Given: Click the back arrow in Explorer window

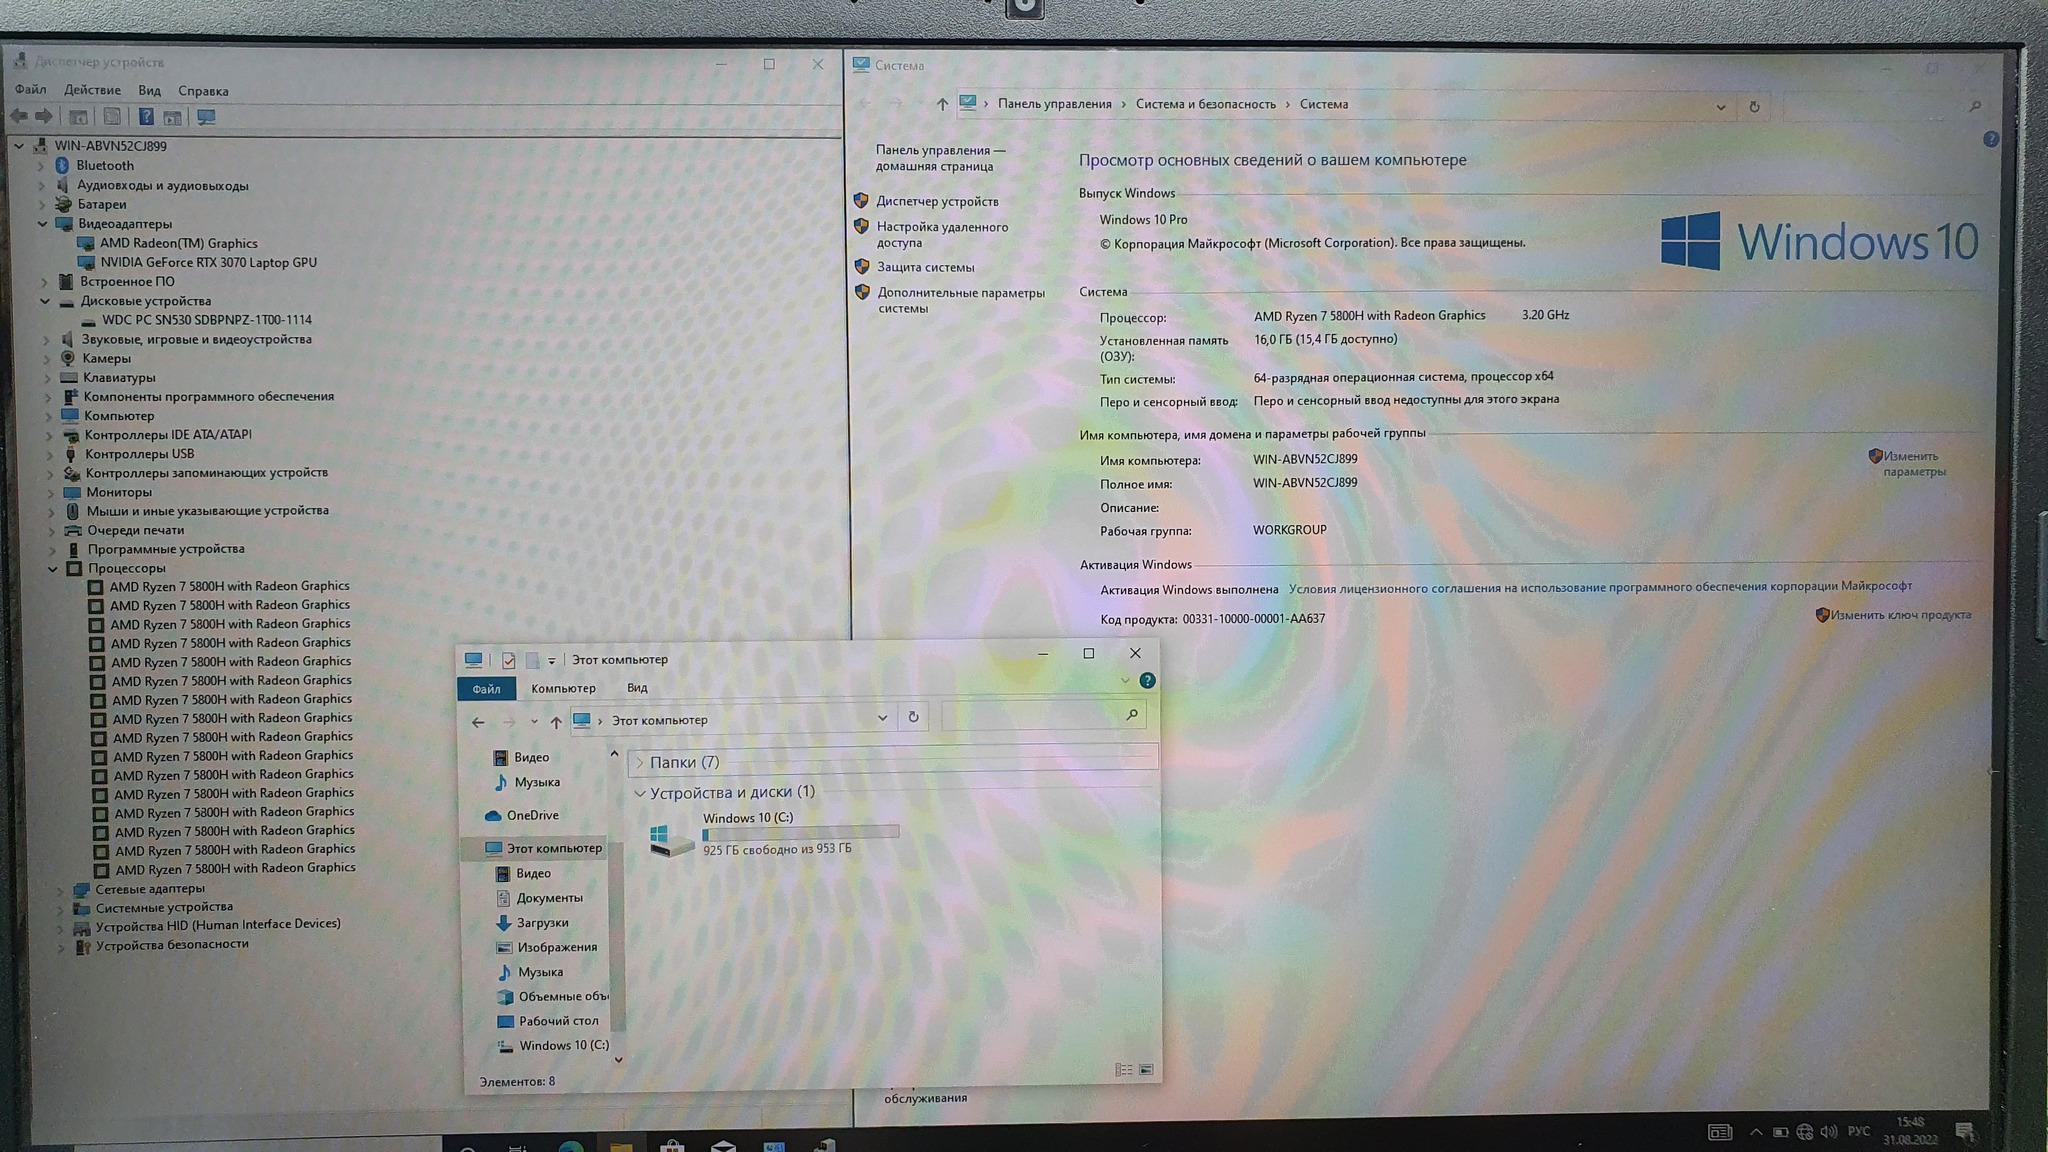Looking at the screenshot, I should pyautogui.click(x=478, y=722).
